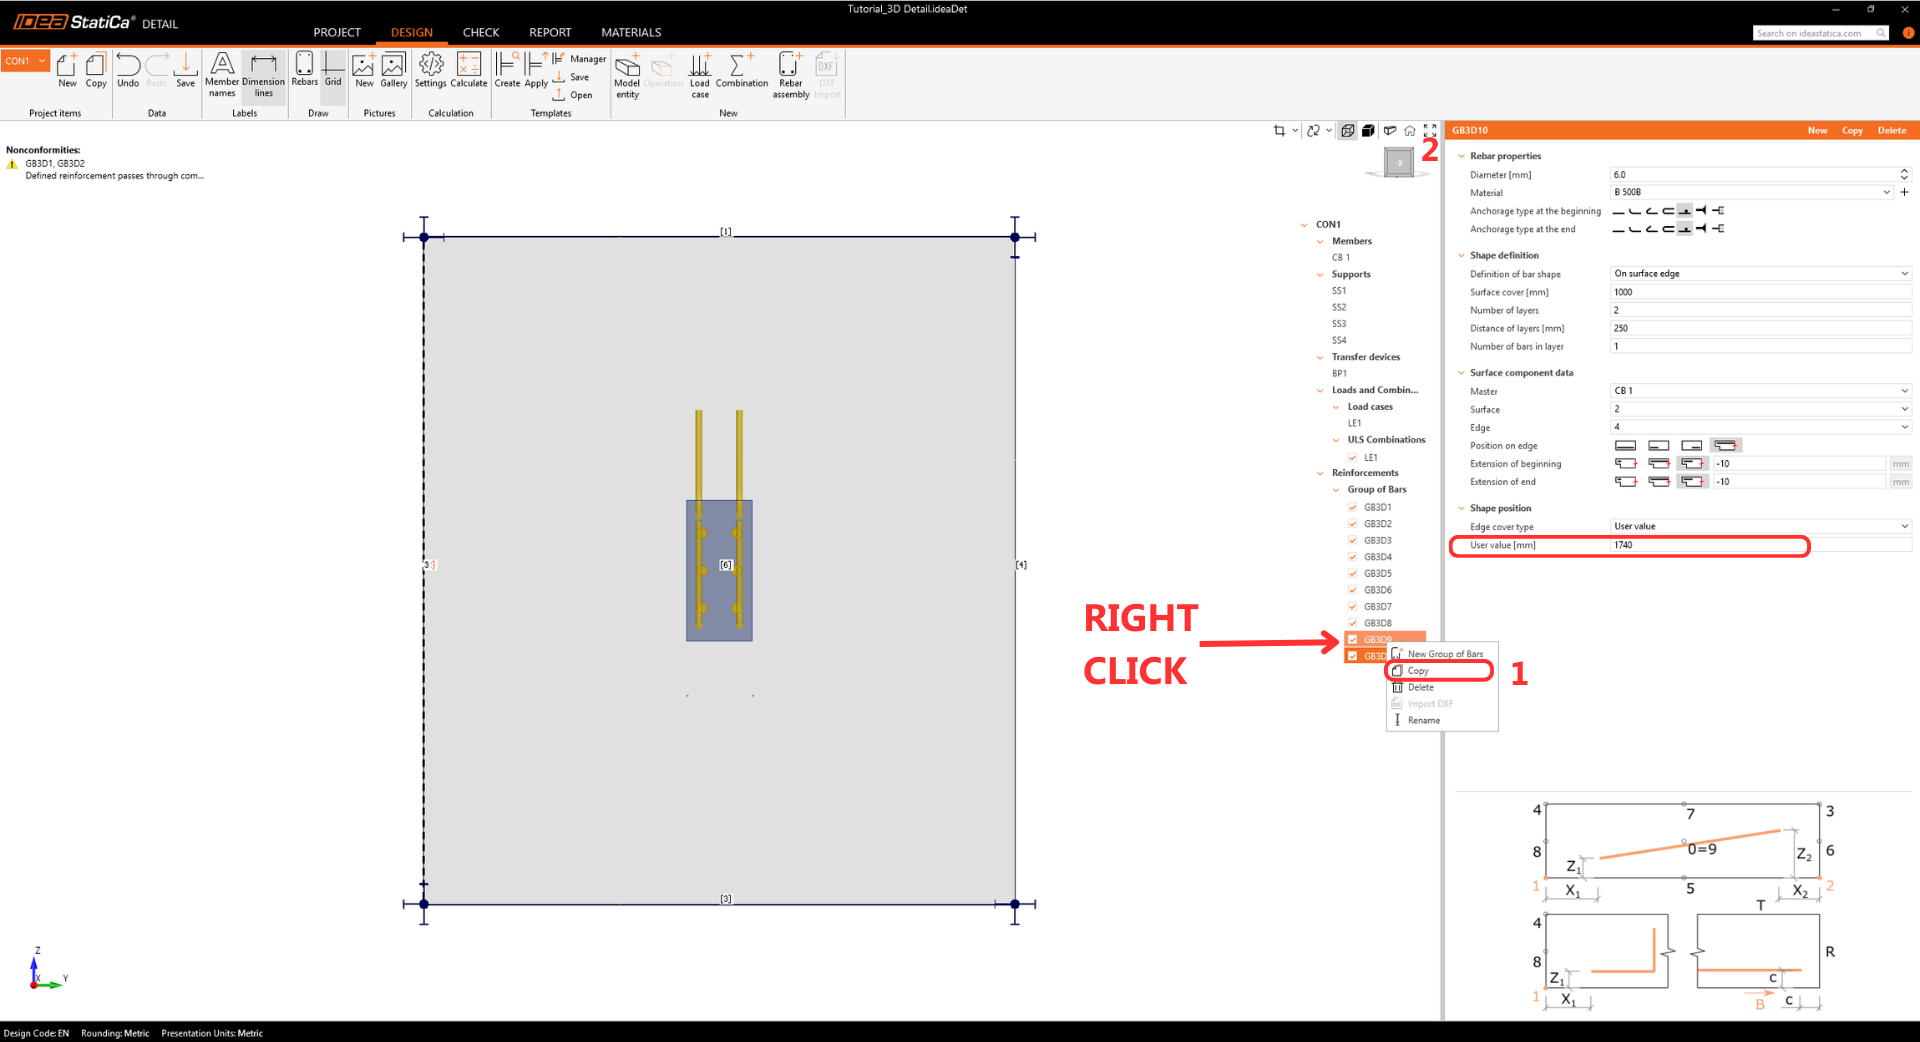Switch to the PROJECT tab
The image size is (1920, 1042).
click(337, 33)
